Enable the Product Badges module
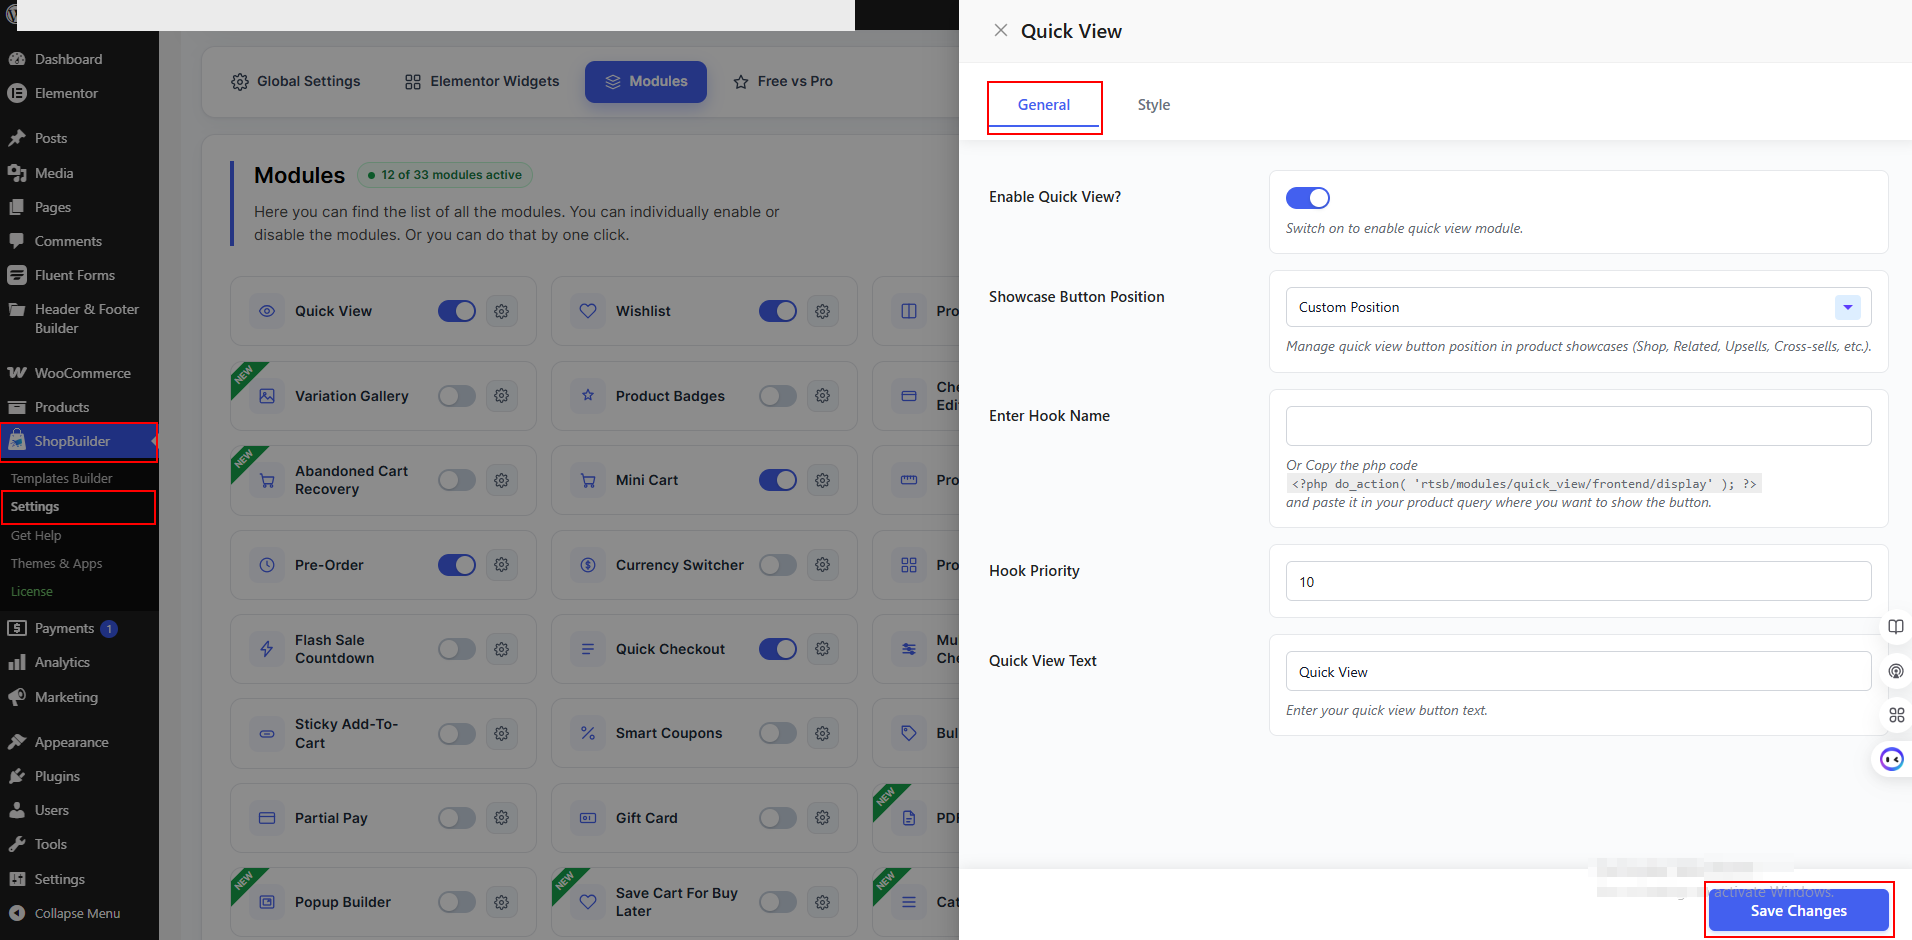This screenshot has width=1912, height=940. (x=778, y=396)
